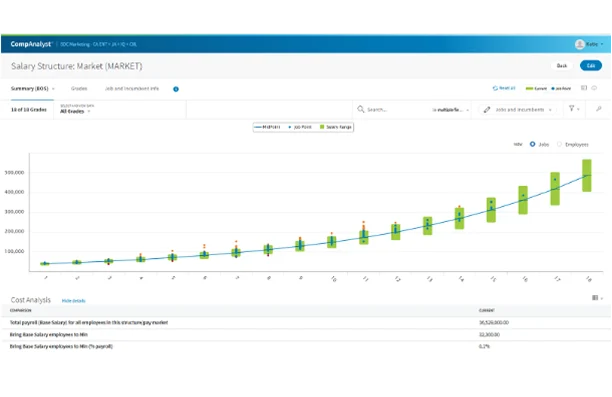Click the Cost Analysis heading
612x397 pixels.
31,300
